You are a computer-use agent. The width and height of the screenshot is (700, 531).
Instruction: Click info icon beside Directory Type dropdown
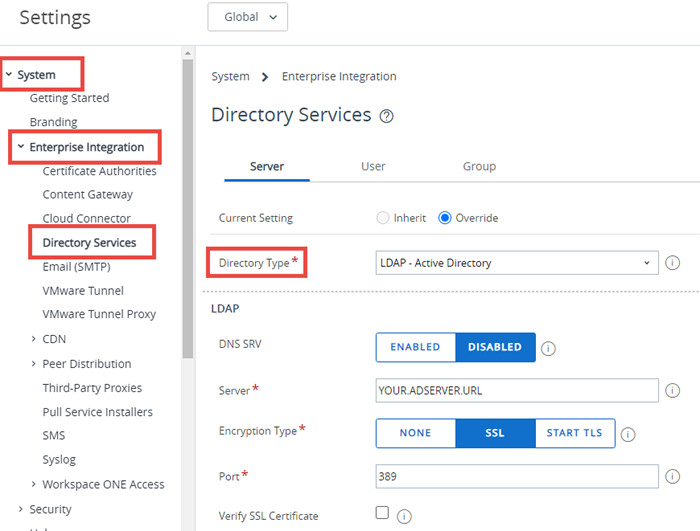(672, 263)
